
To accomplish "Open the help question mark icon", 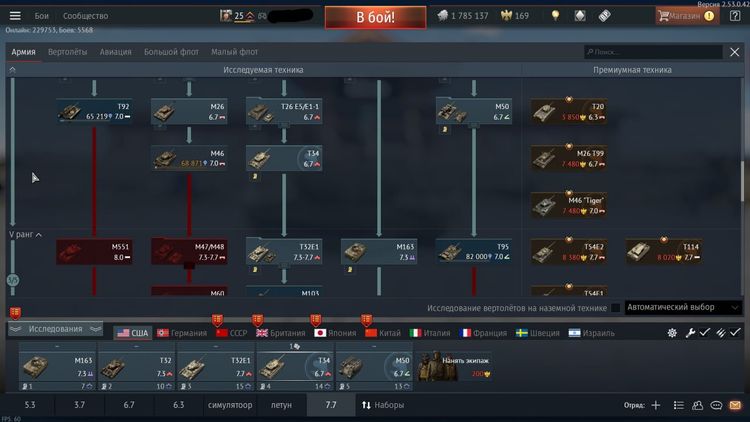I will tap(735, 16).
